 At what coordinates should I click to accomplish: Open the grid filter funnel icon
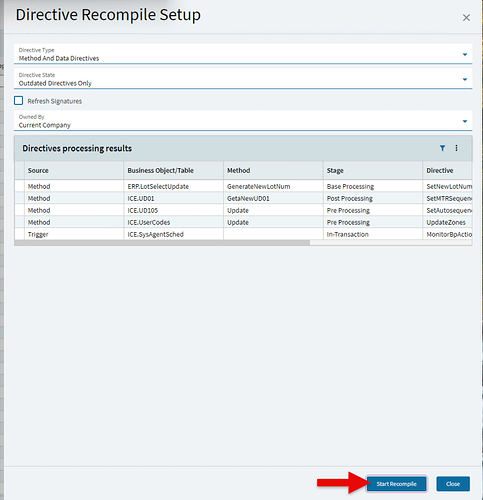[442, 148]
